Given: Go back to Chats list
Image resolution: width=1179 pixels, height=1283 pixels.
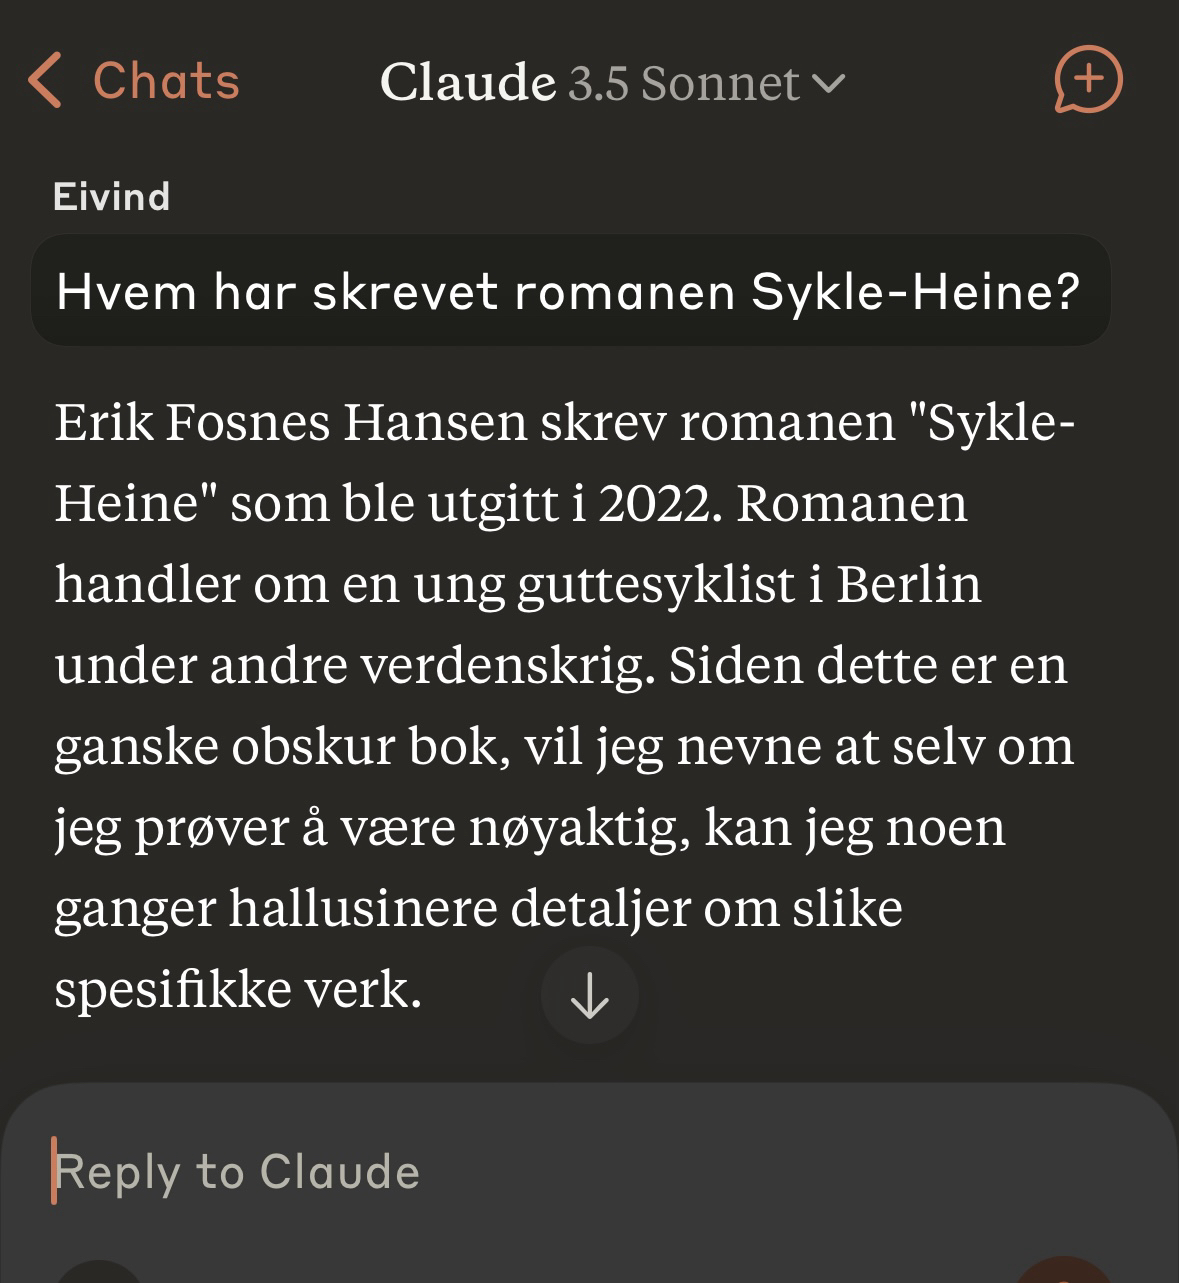Looking at the screenshot, I should click(166, 81).
